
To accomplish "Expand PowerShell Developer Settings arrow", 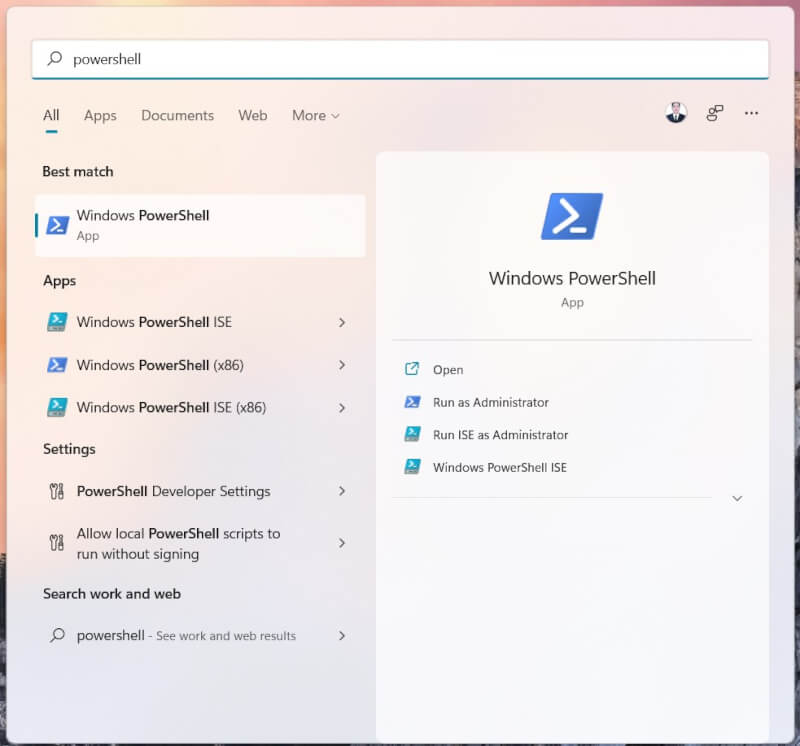I will coord(342,491).
